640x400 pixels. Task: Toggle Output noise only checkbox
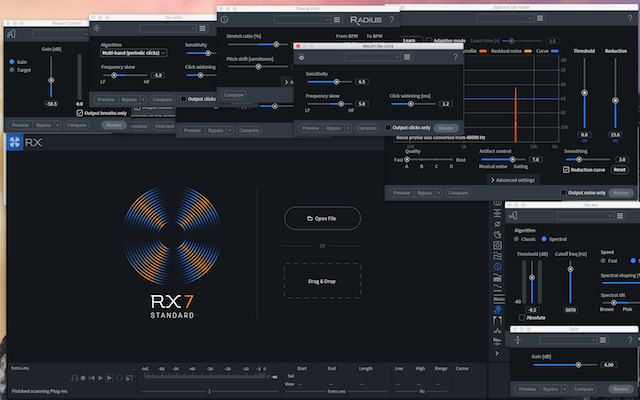[564, 193]
